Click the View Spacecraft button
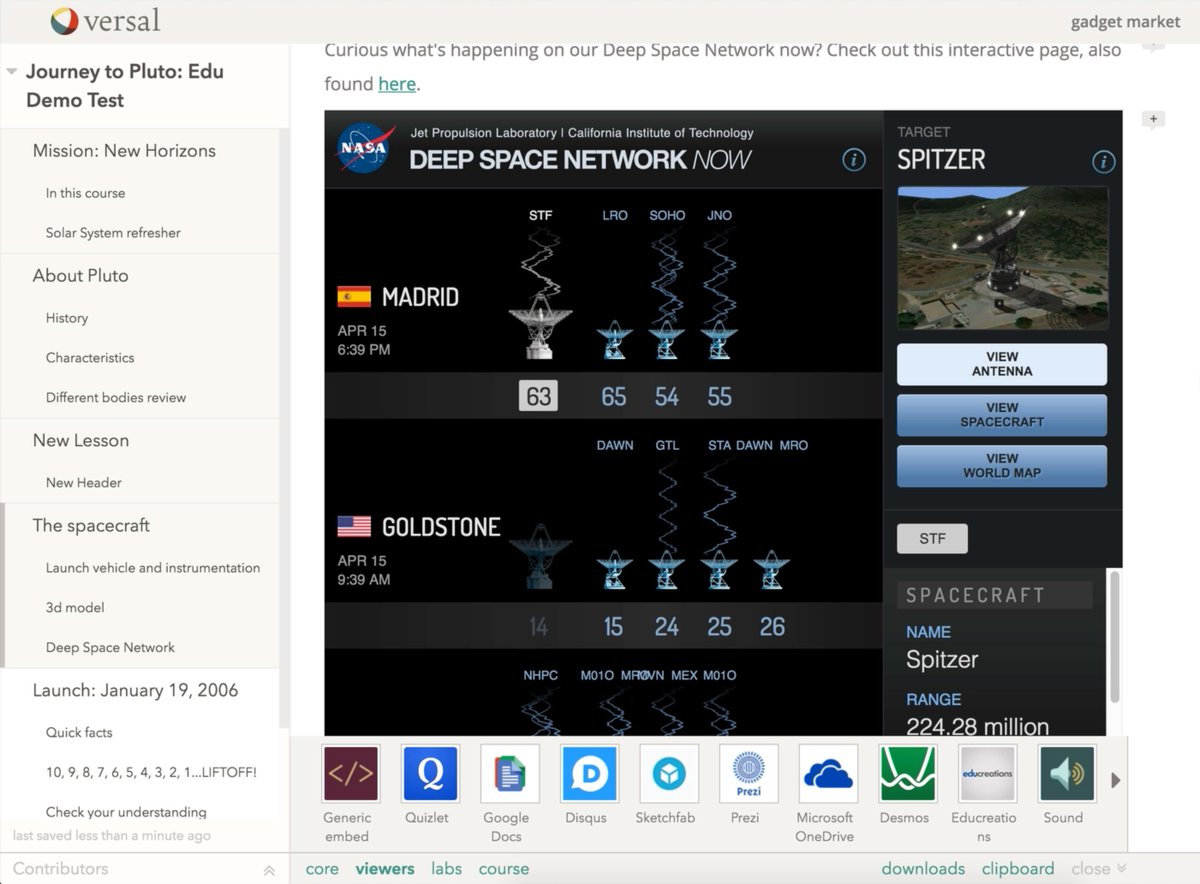 [1002, 415]
